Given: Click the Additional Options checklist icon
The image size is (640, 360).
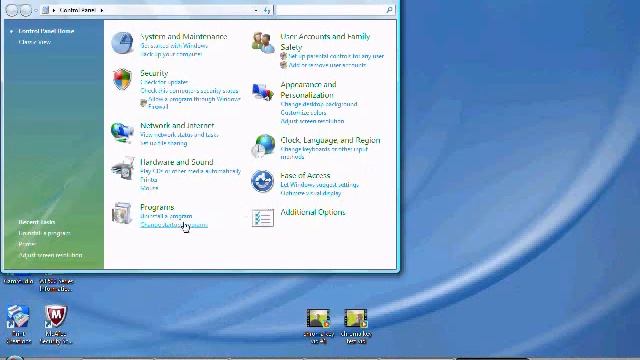Looking at the screenshot, I should (x=262, y=218).
